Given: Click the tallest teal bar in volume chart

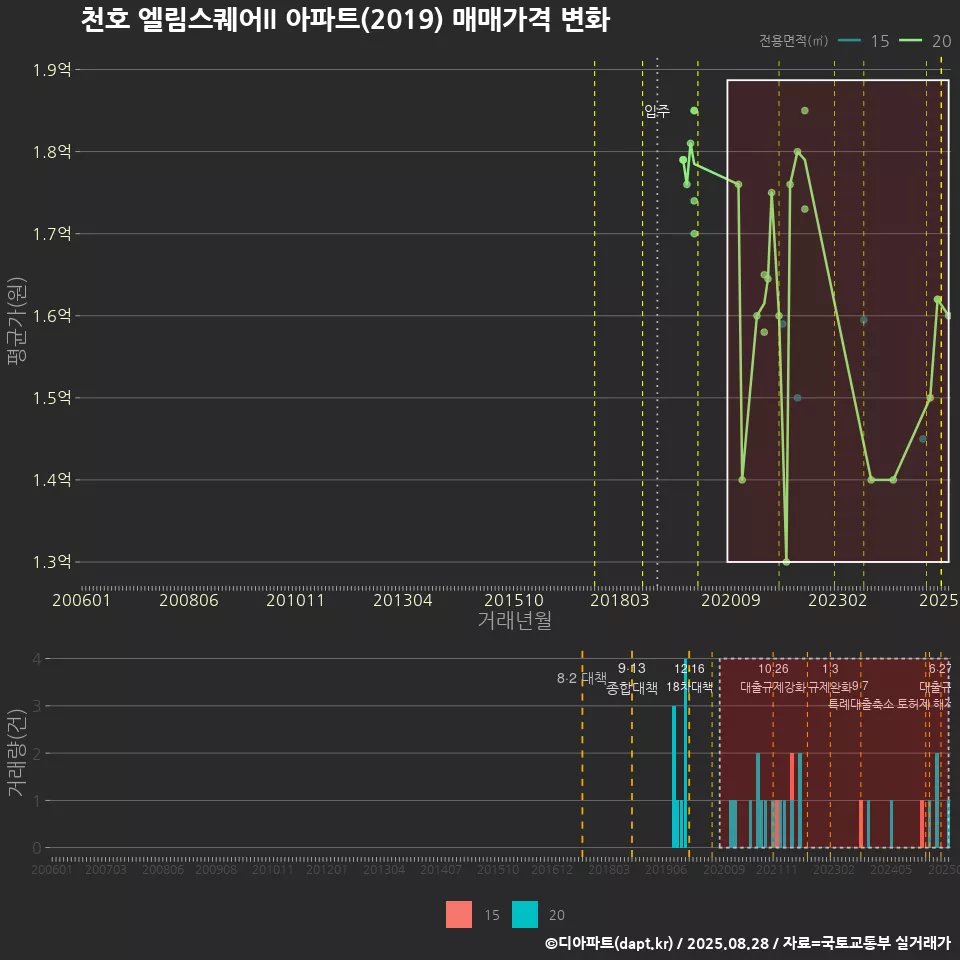Looking at the screenshot, I should [685, 753].
